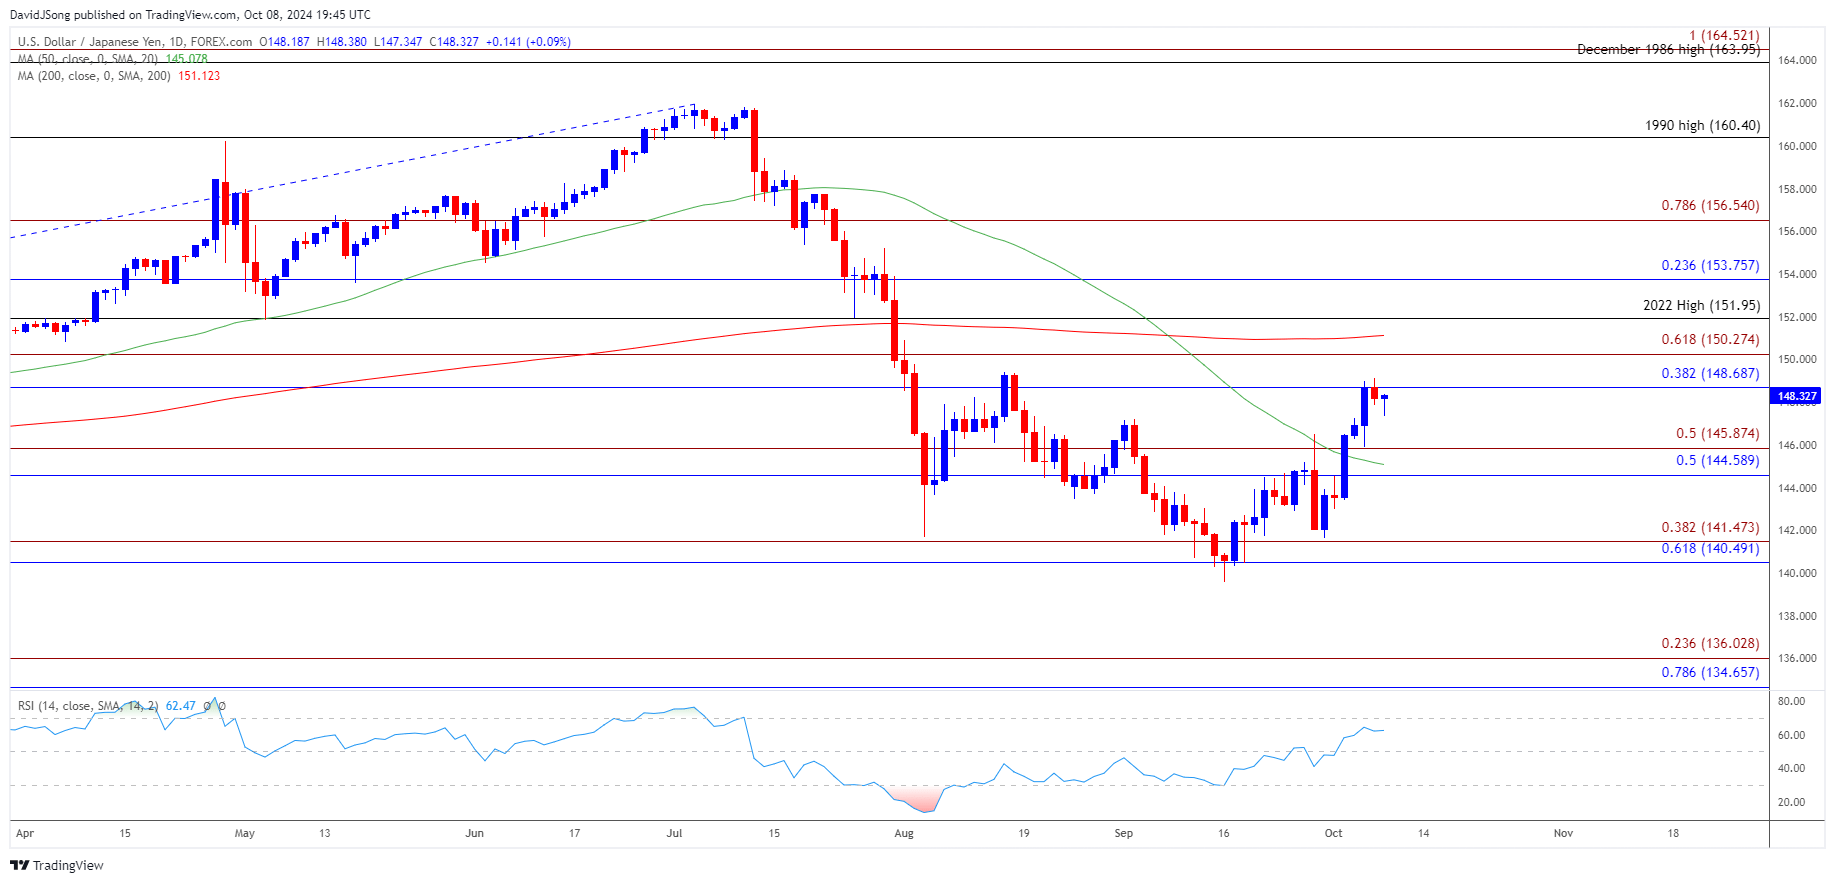
Task: Click the Sep label on the time axis
Action: point(1124,833)
